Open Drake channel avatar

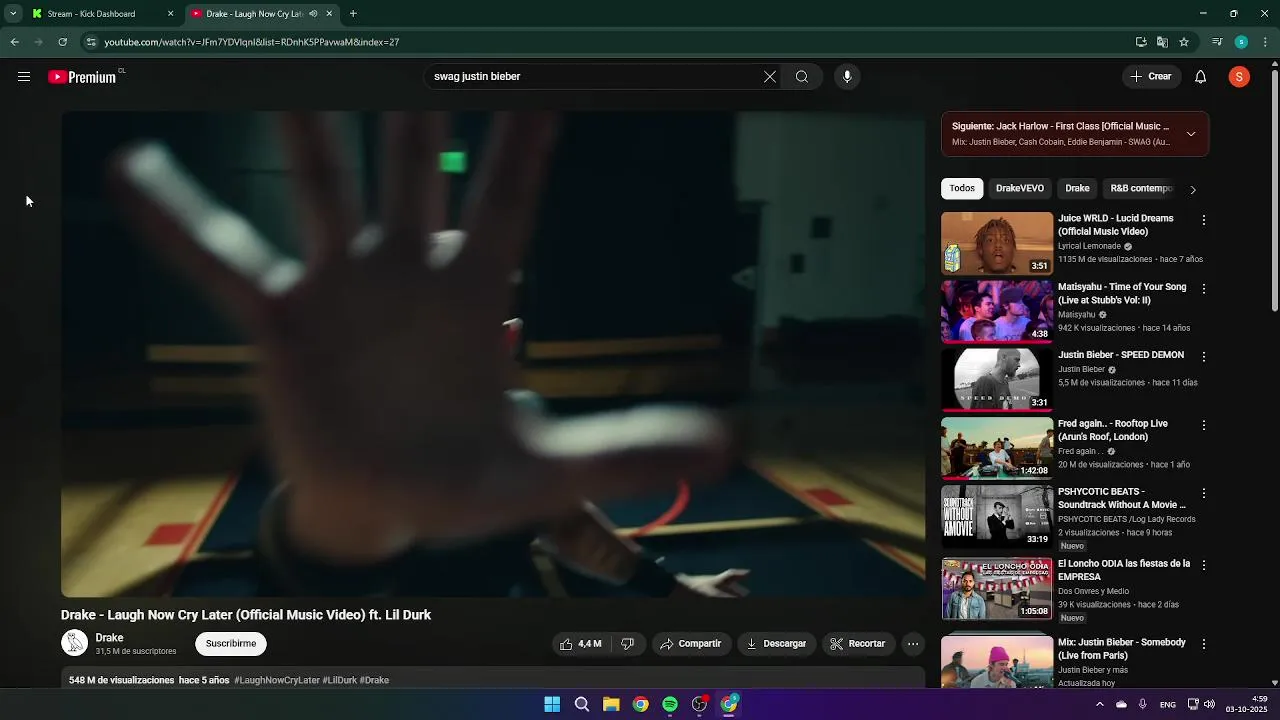point(75,643)
